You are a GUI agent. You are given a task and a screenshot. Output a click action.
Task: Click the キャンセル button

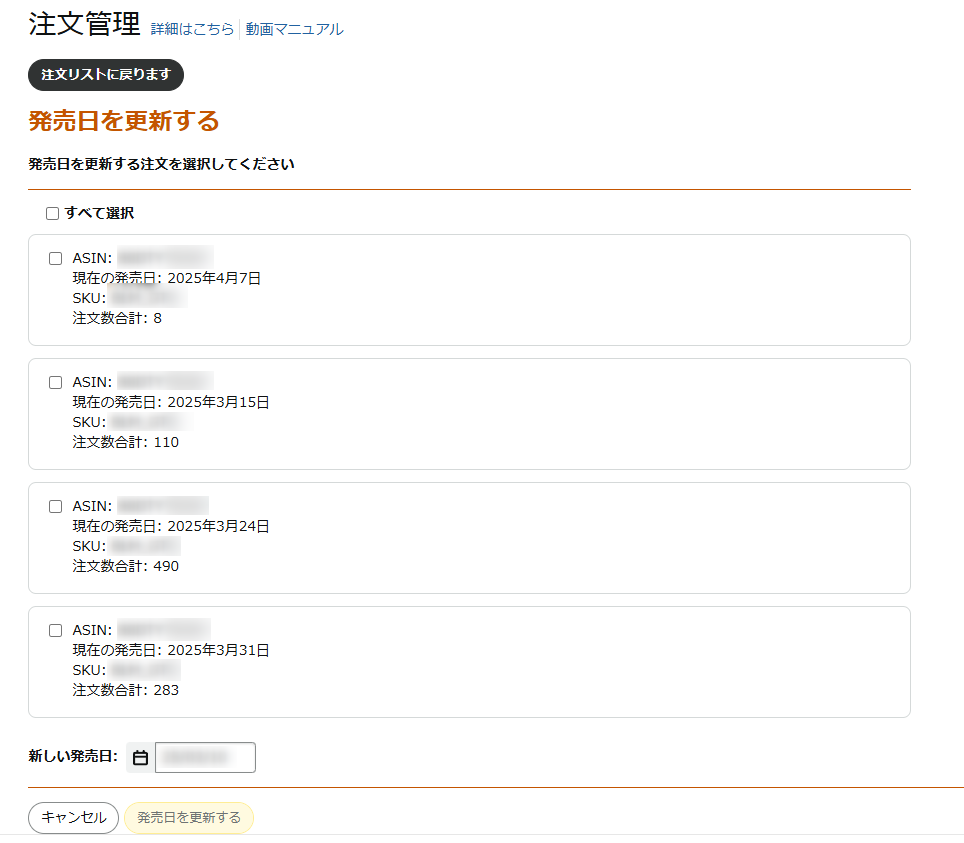[x=73, y=818]
